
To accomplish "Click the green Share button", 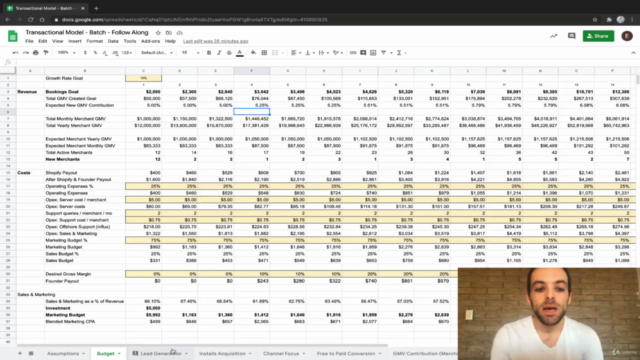I will coord(598,36).
